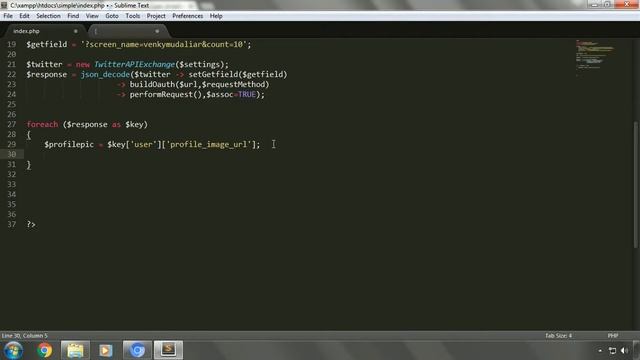
Task: Open the media player taskbar icon
Action: (x=106, y=350)
